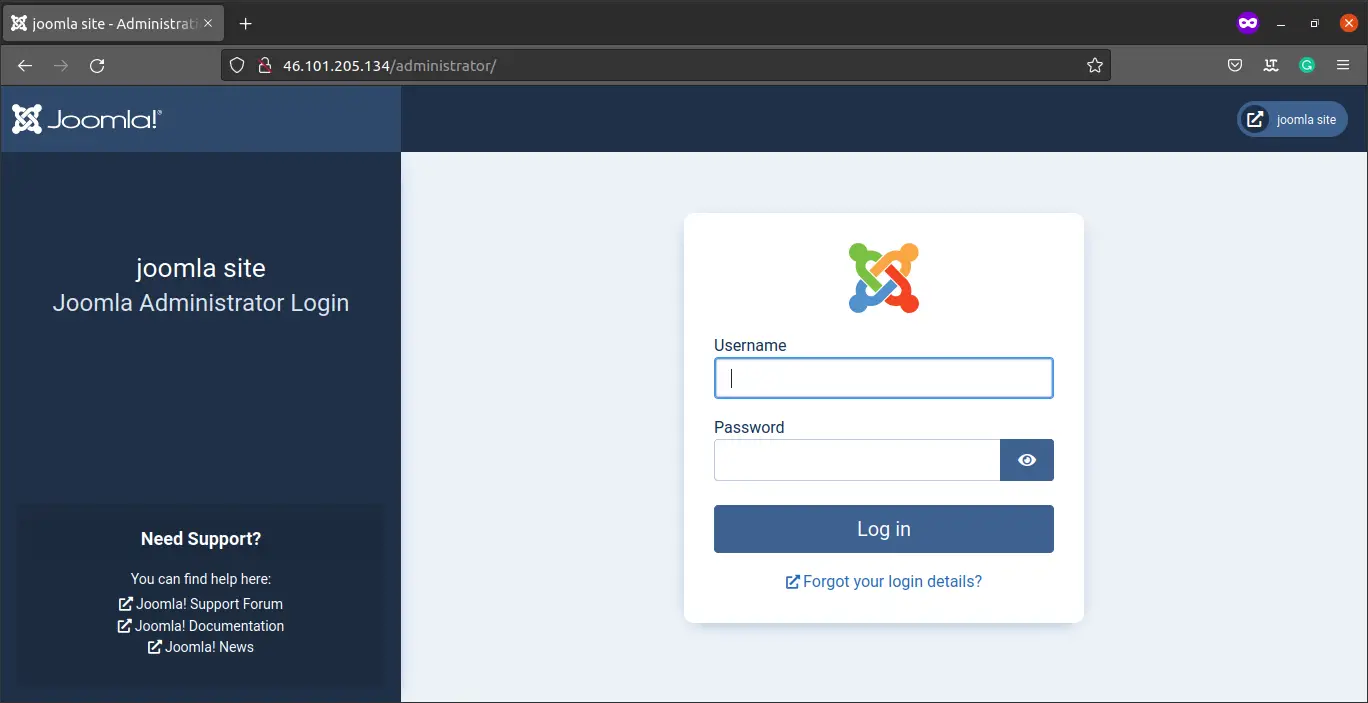
Task: Click the Password label
Action: tap(749, 427)
